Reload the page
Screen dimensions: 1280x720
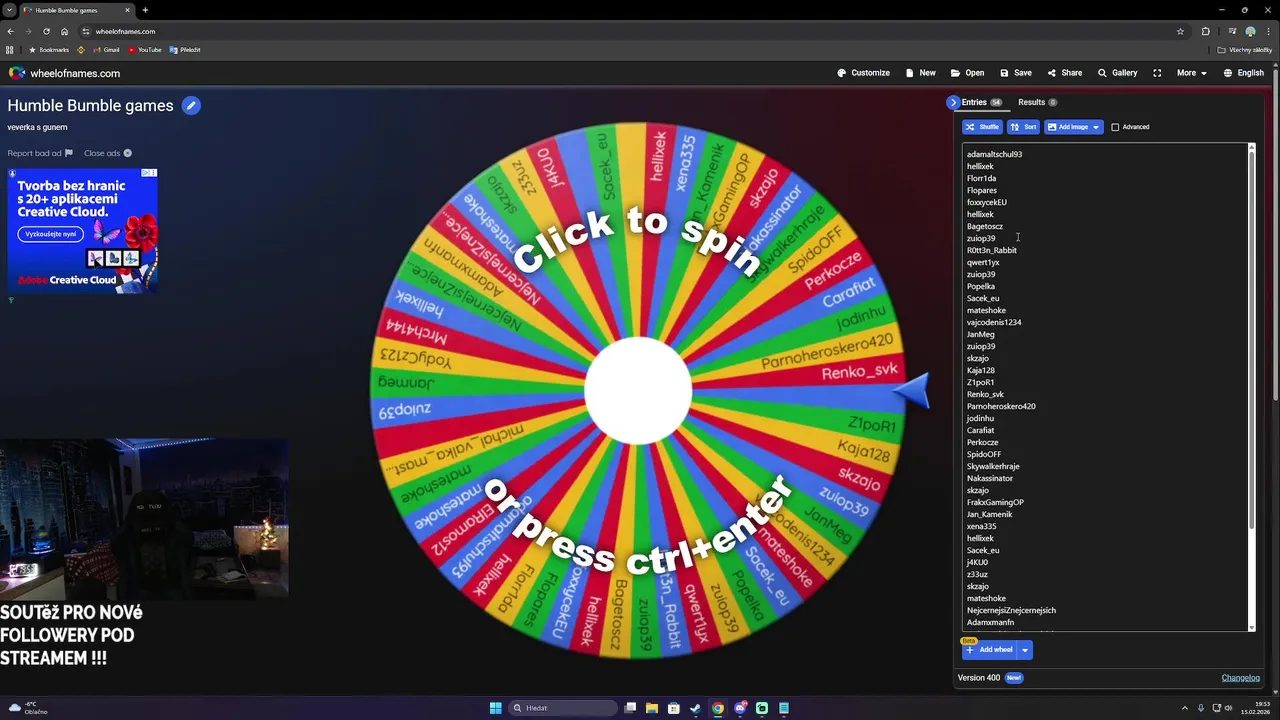(46, 31)
